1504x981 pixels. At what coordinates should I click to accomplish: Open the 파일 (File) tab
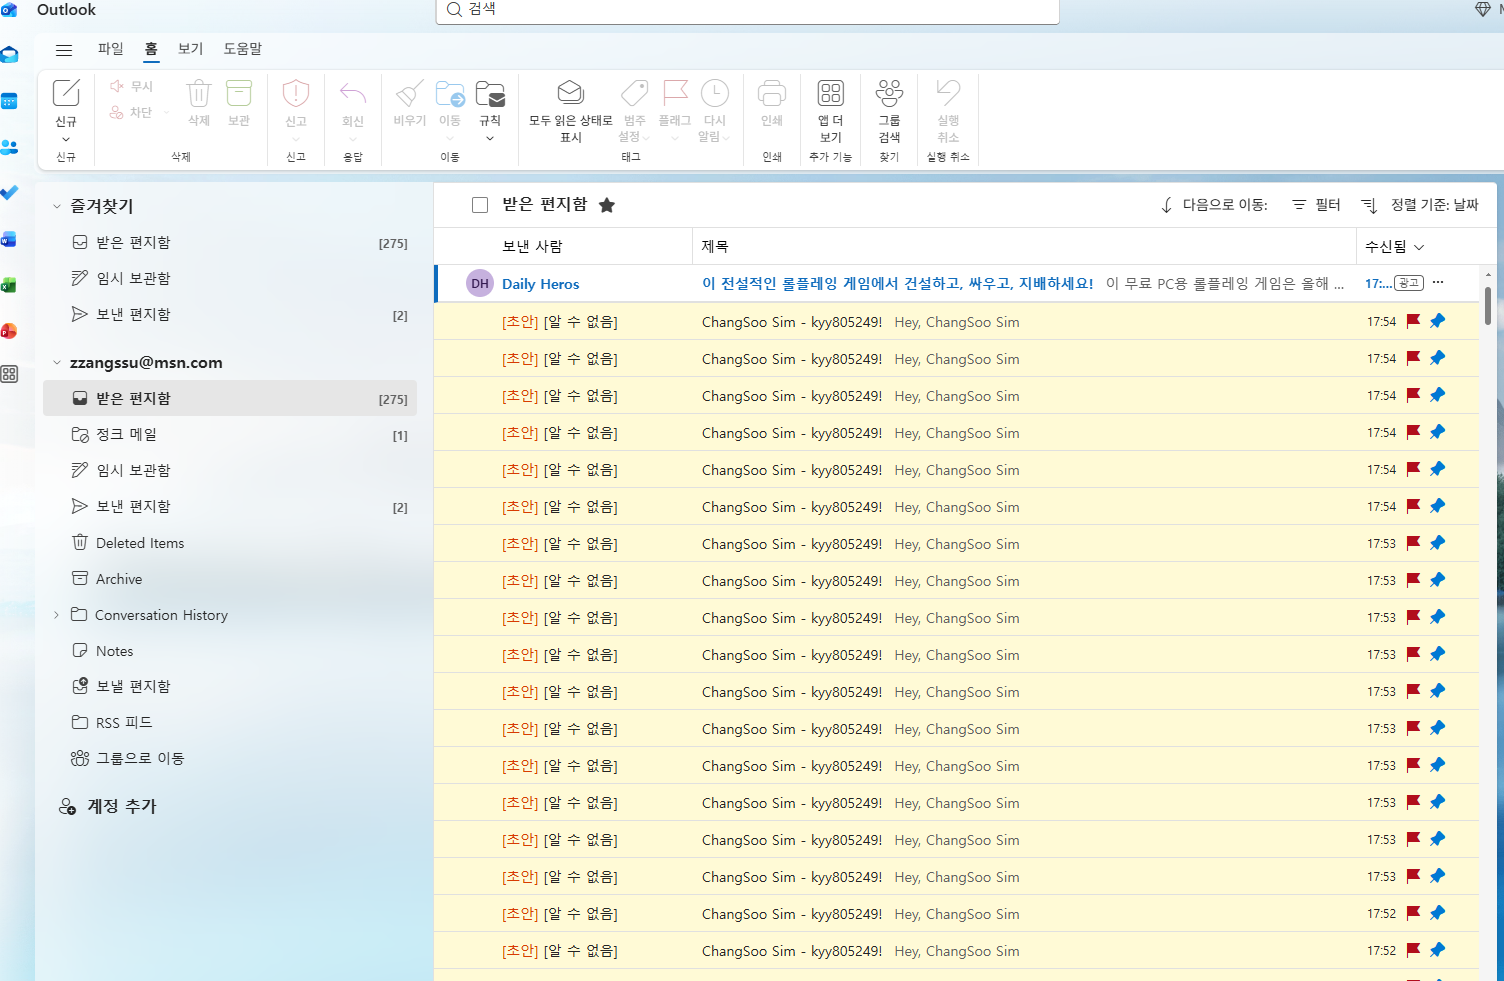pos(111,49)
